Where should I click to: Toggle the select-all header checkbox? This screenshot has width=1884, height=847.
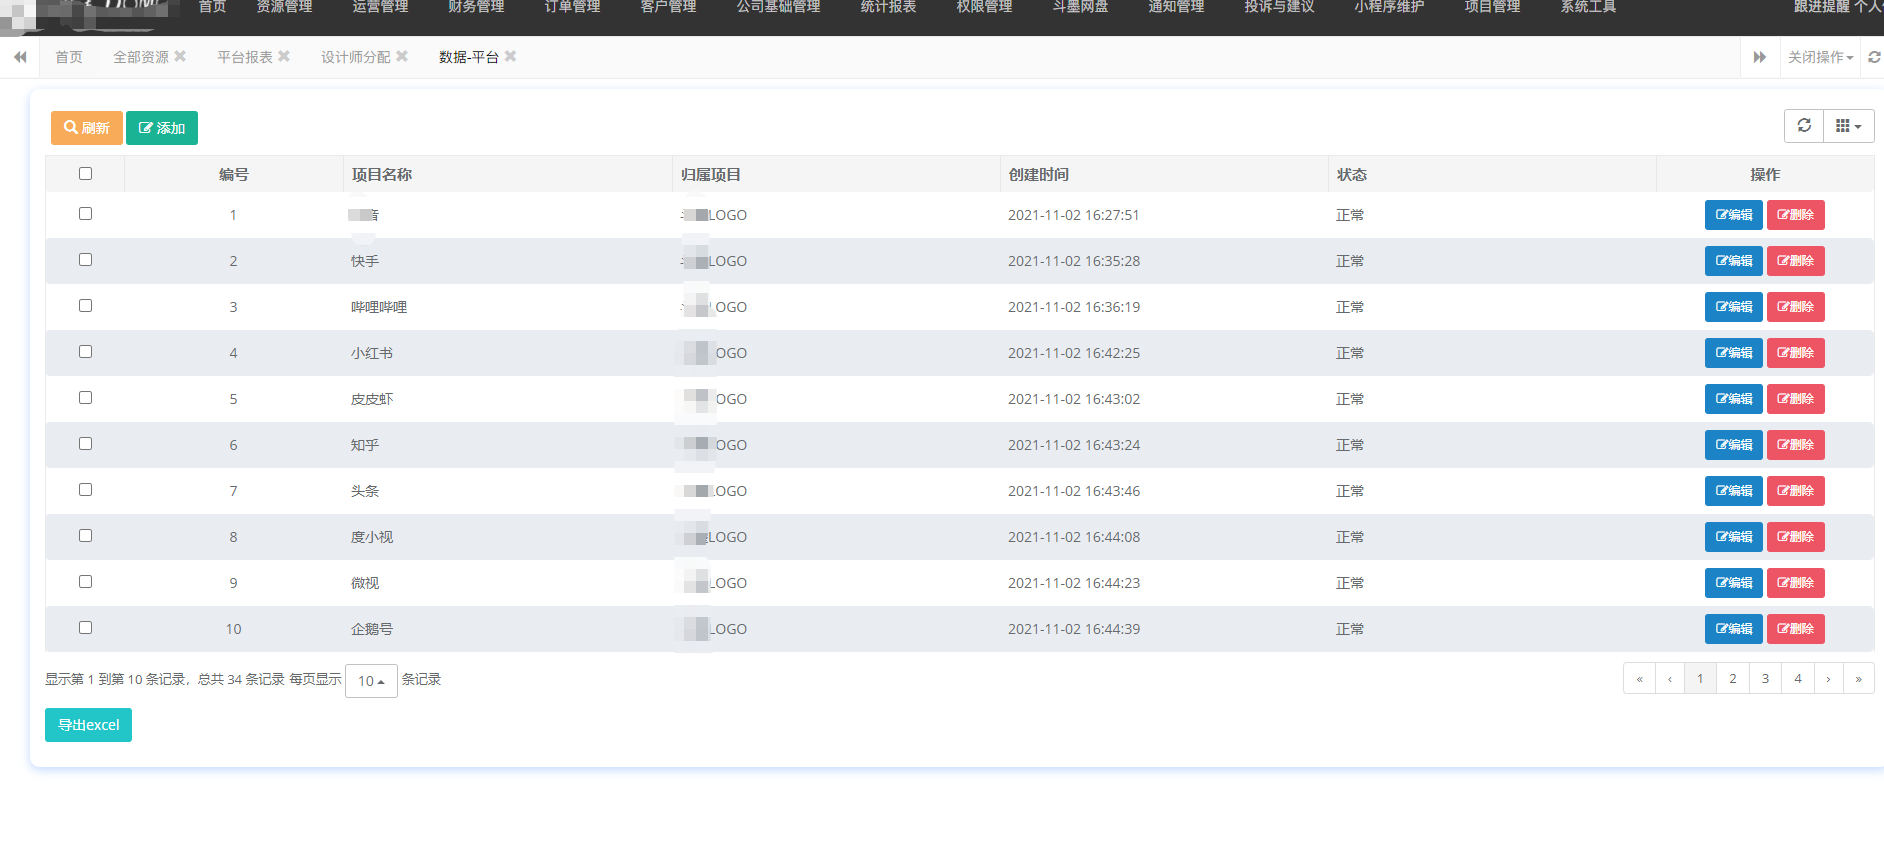click(x=85, y=174)
